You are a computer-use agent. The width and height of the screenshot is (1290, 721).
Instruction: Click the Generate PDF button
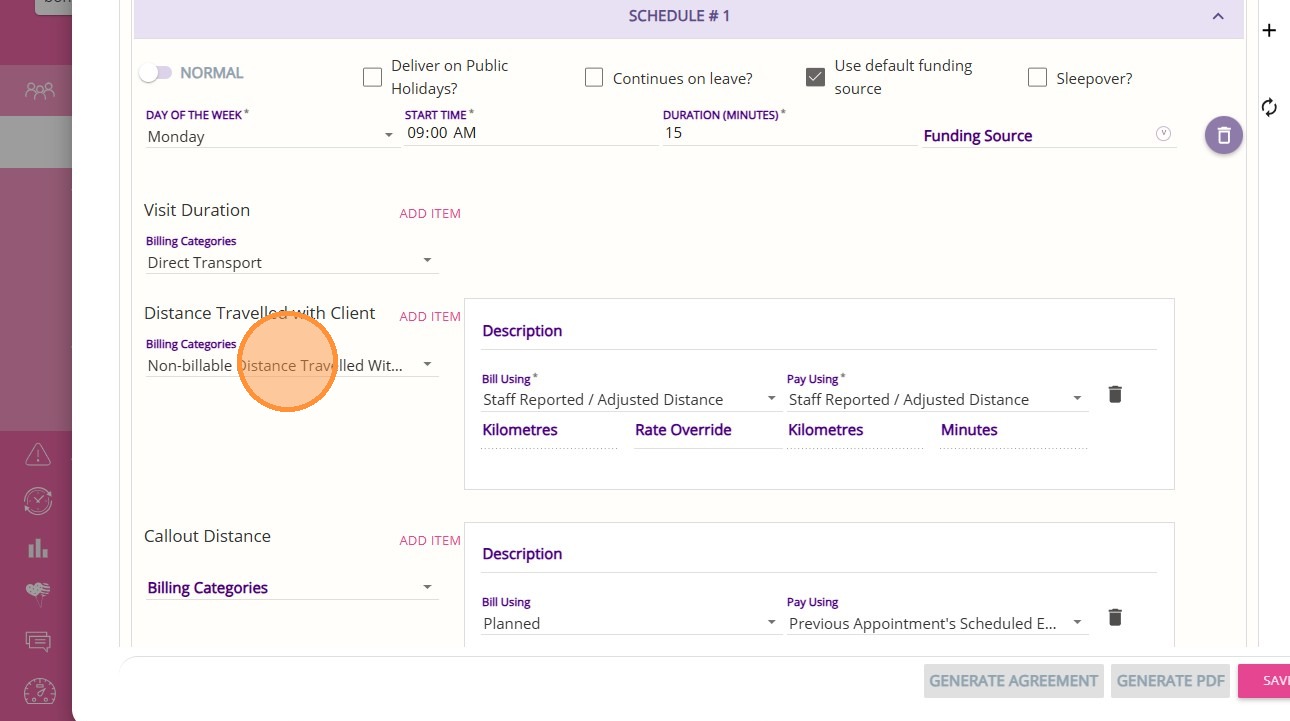tap(1170, 680)
